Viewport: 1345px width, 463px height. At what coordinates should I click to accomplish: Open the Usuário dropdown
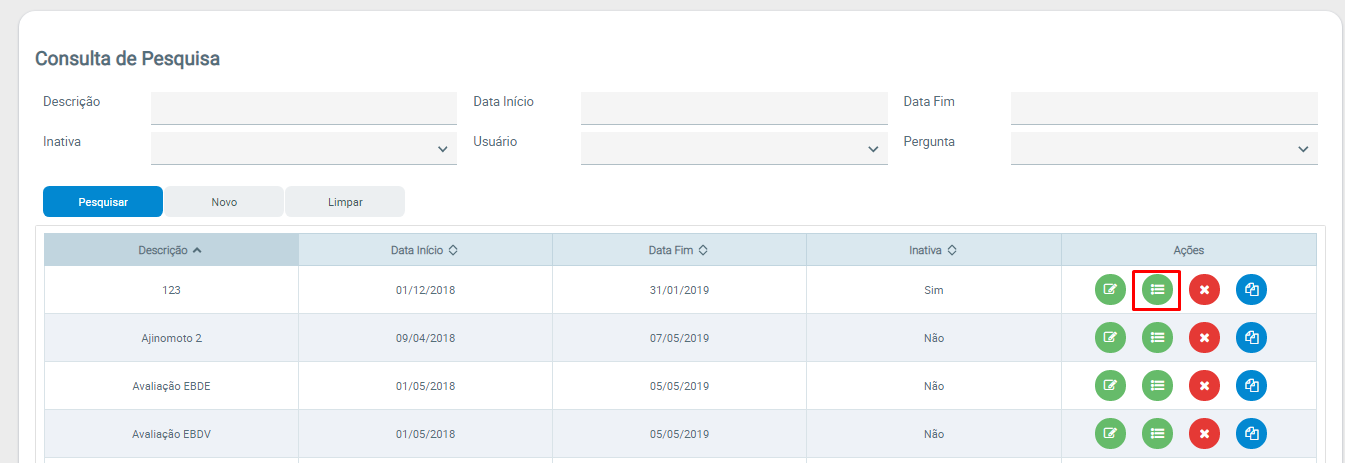point(733,148)
